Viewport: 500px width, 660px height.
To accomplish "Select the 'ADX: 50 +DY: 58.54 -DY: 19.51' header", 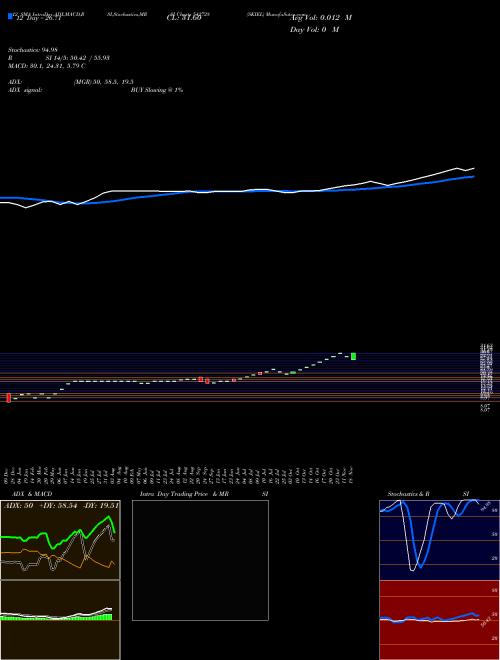I will tap(61, 505).
